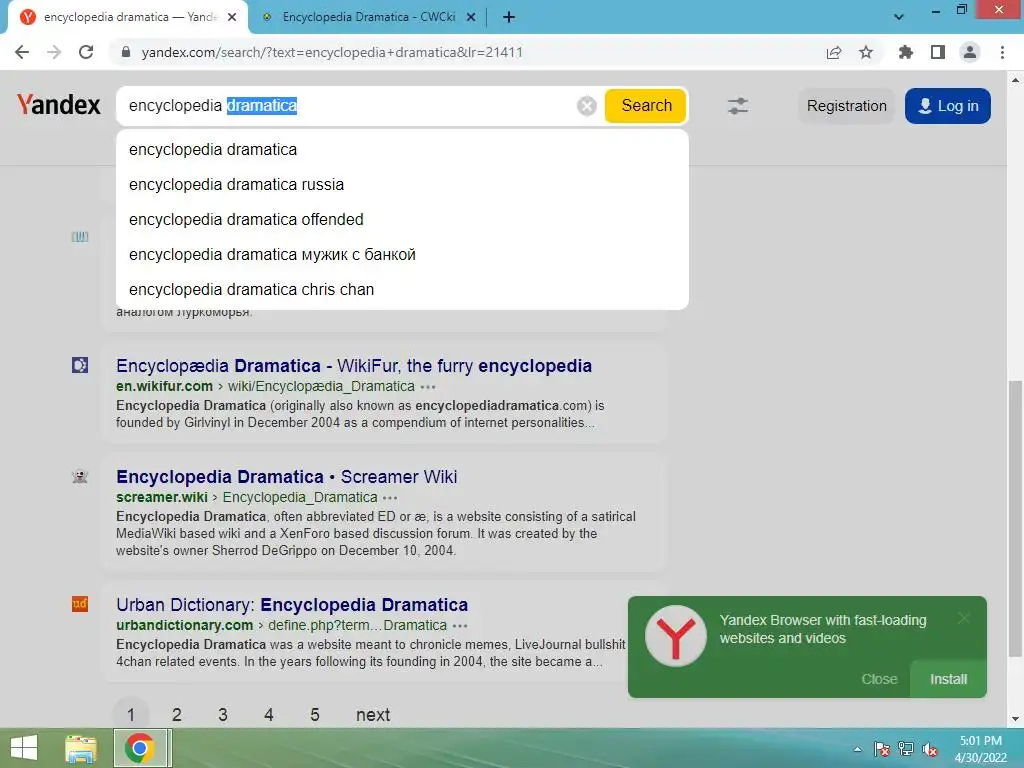
Task: Select suggestion 'encyclopedia dramatica'
Action: coord(402,150)
